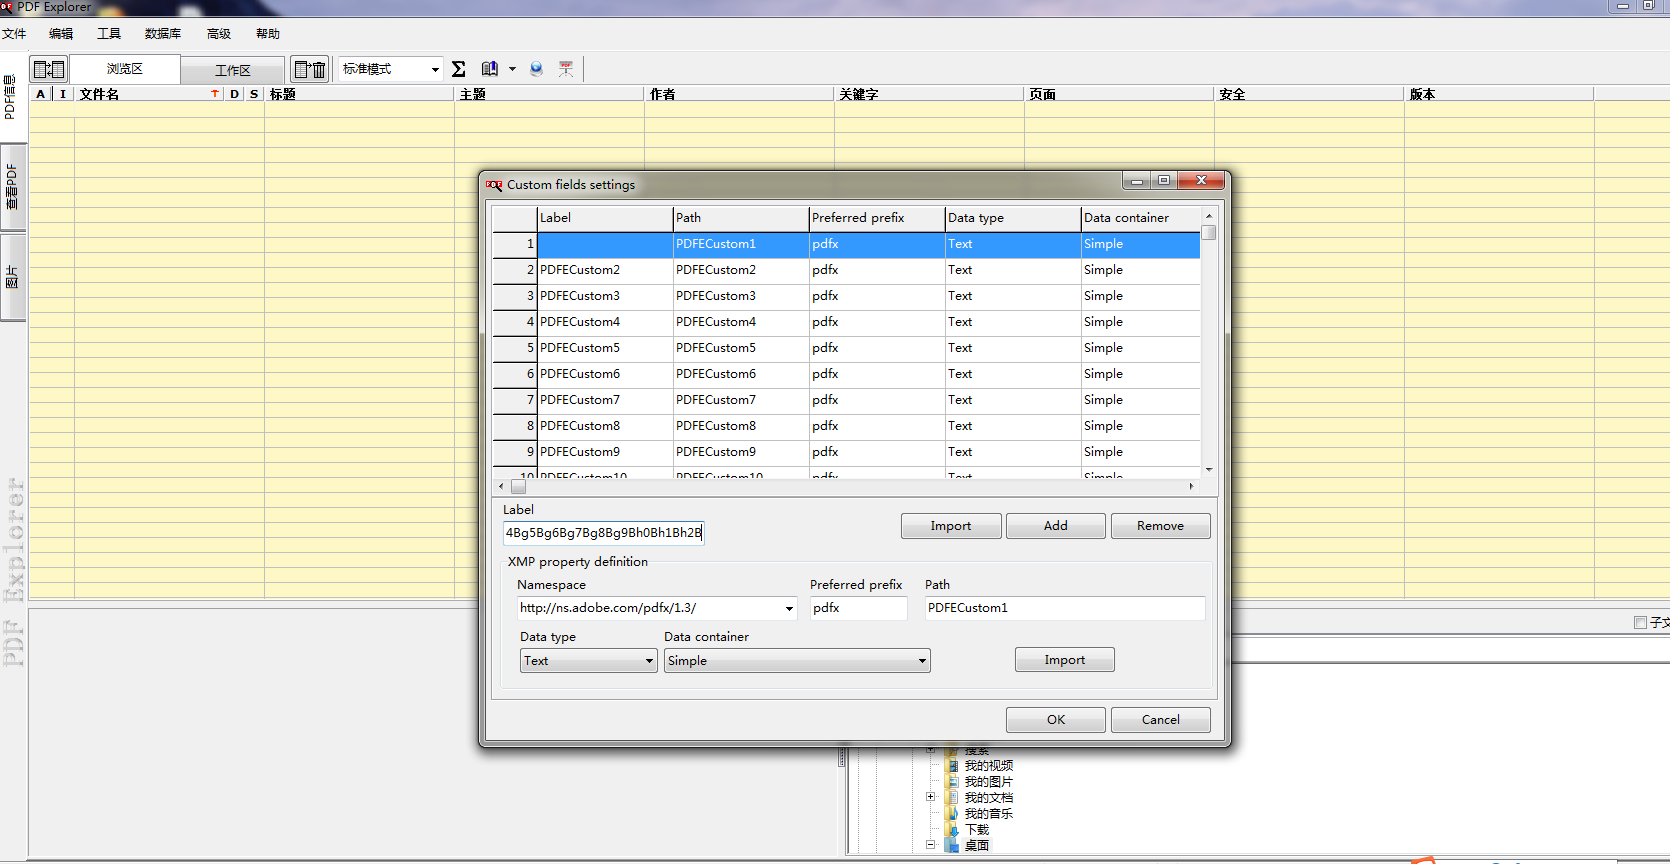Click the blue globe icon in toolbar
This screenshot has height=864, width=1670.
click(537, 69)
